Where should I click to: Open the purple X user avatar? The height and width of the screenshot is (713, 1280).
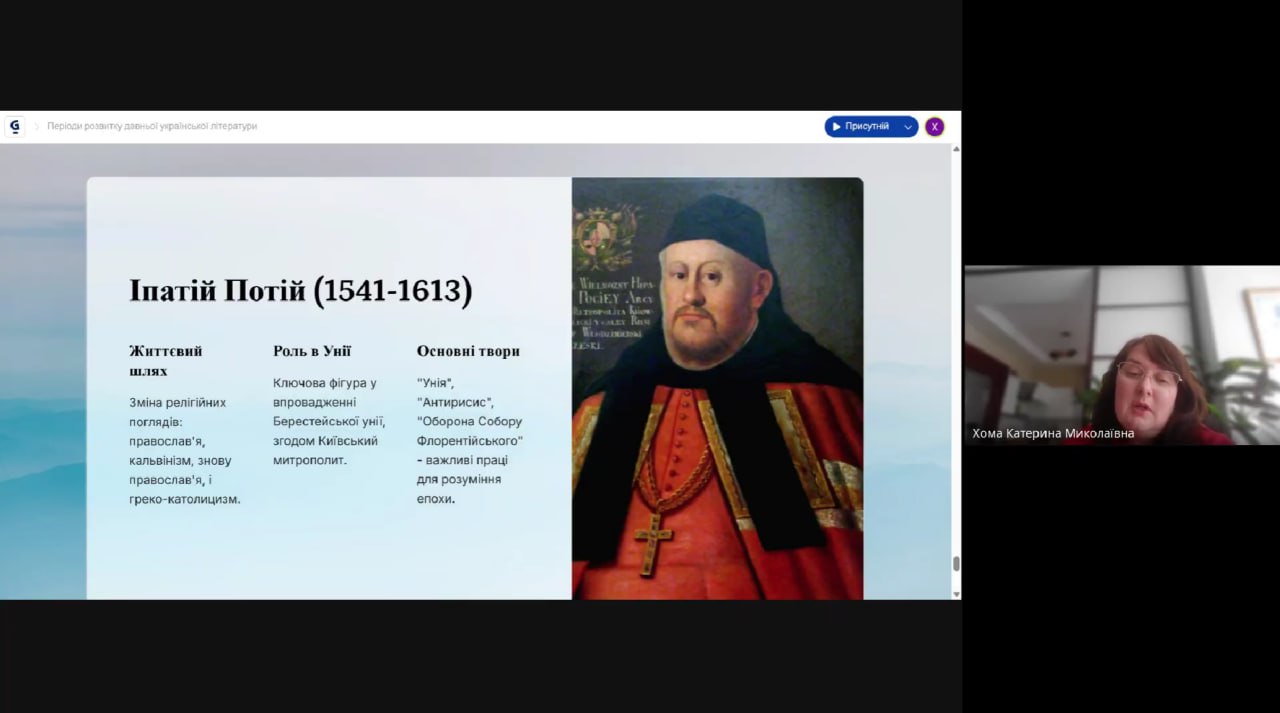coord(934,127)
